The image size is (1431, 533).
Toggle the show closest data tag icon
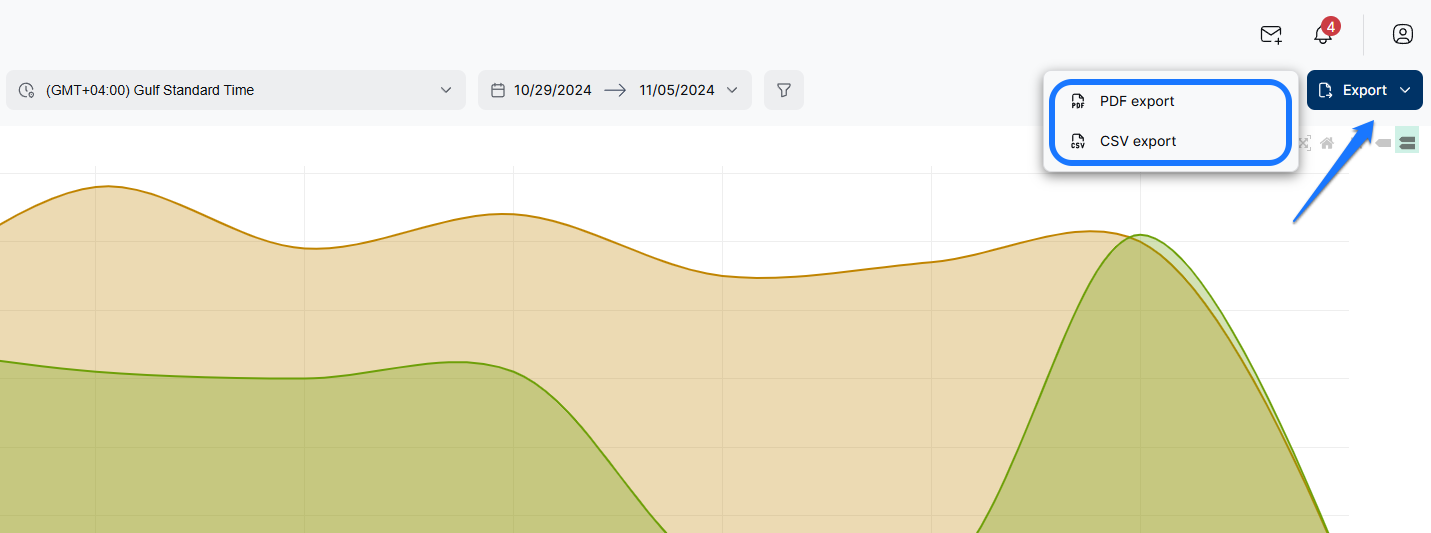click(1383, 143)
